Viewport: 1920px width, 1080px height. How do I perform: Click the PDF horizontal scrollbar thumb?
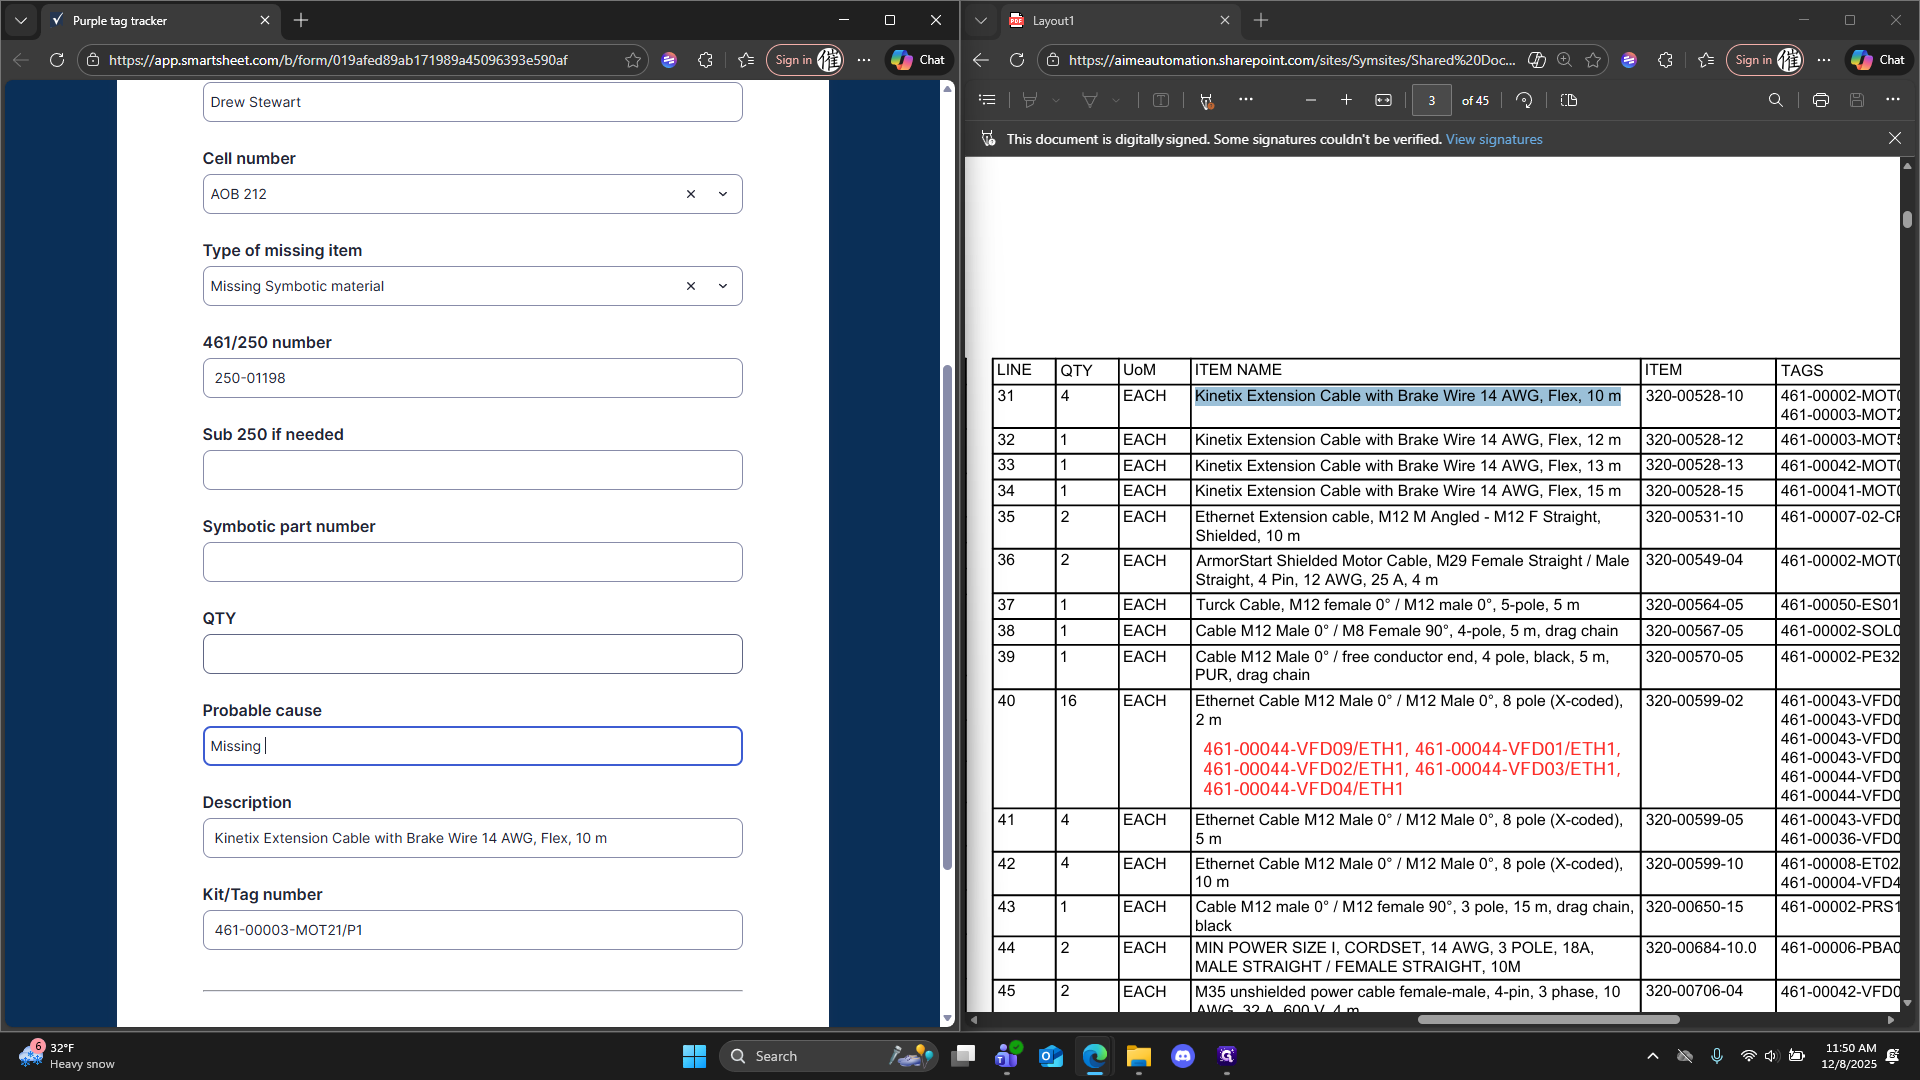click(x=1548, y=1019)
